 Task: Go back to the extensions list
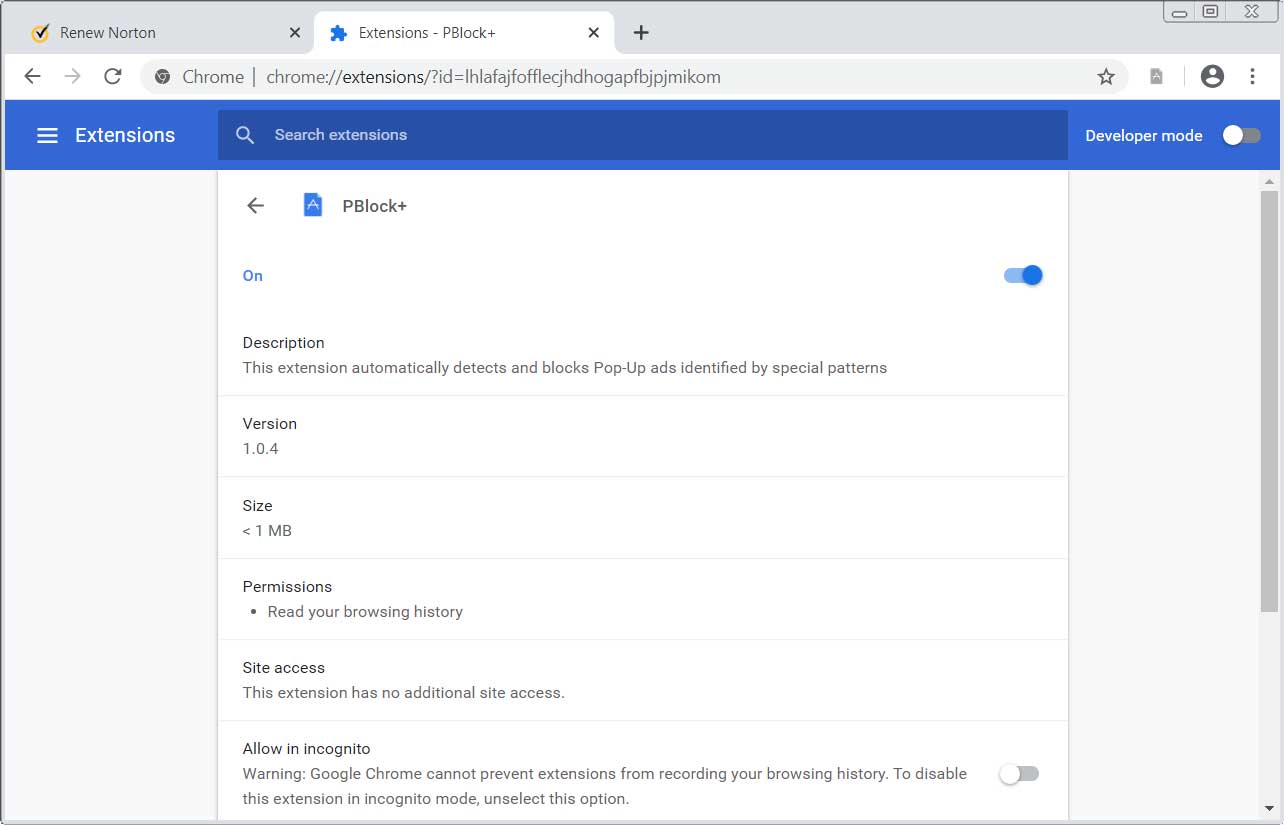click(256, 206)
